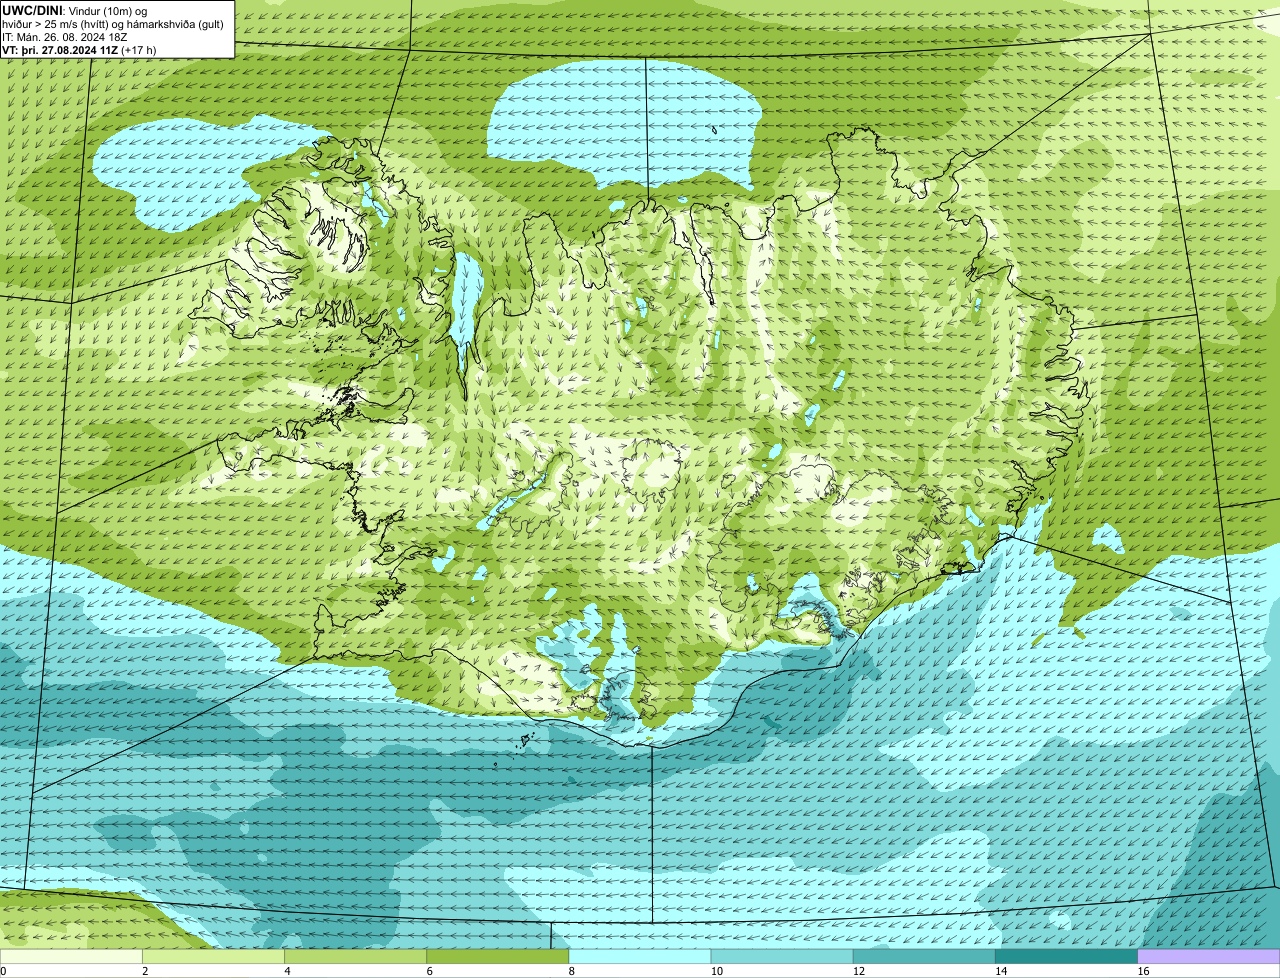Click the '0' tick label on scale
This screenshot has width=1280, height=978.
pos(3,971)
